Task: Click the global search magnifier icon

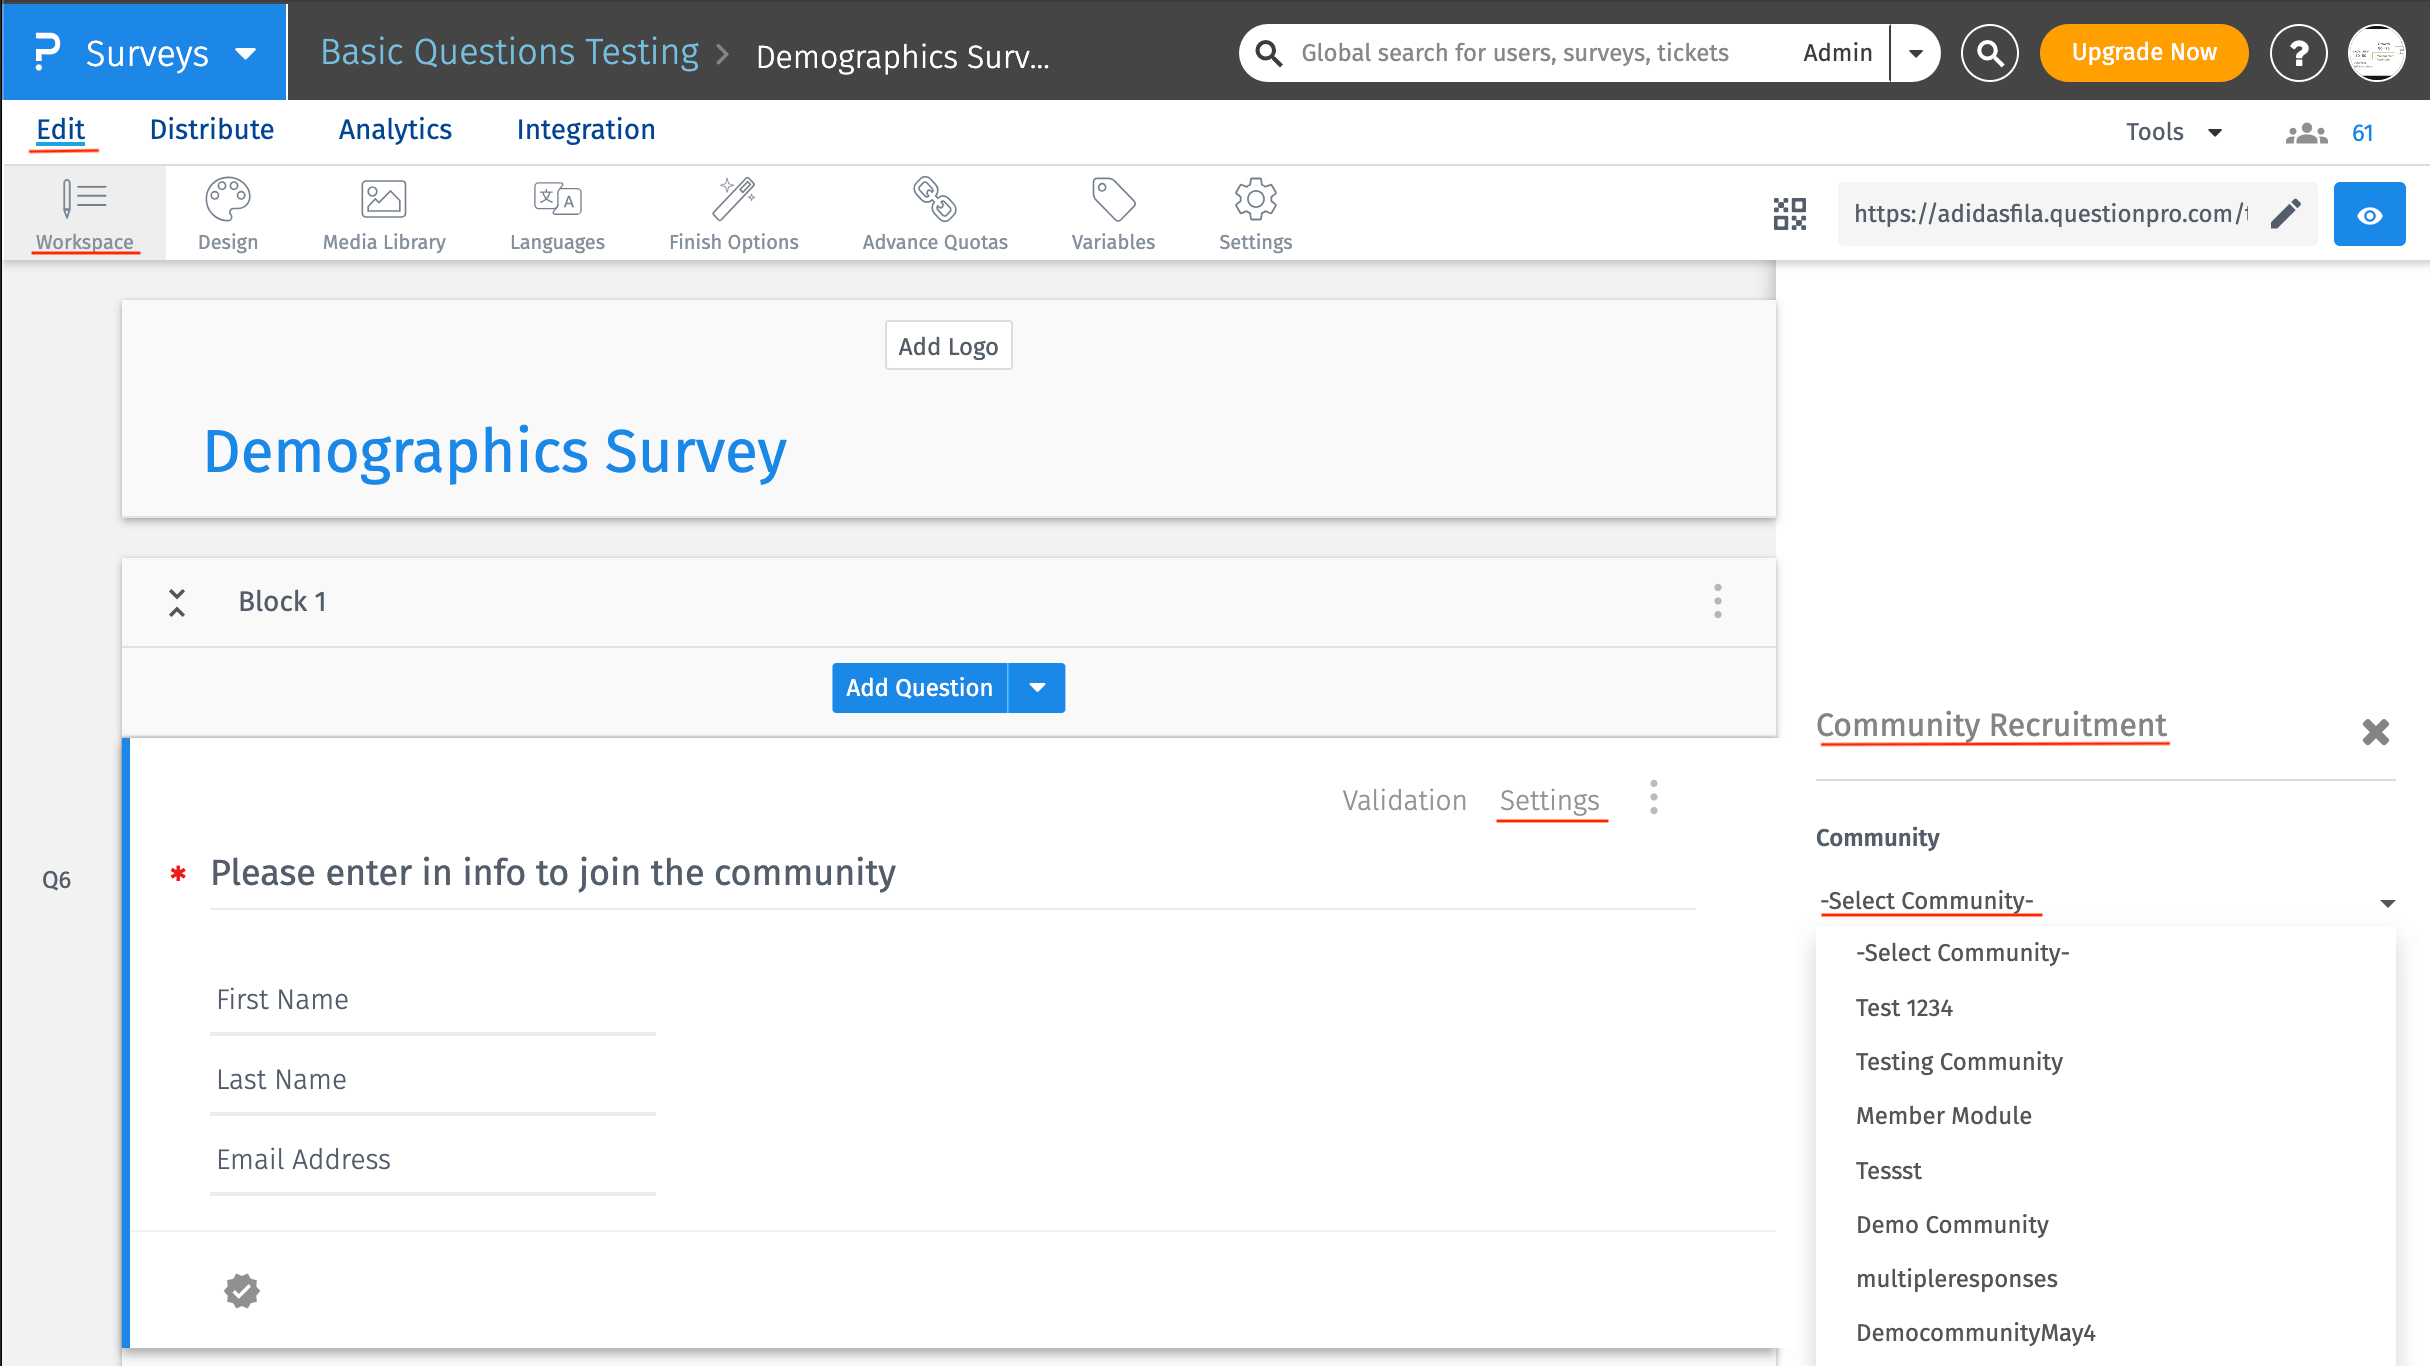Action: [1989, 52]
